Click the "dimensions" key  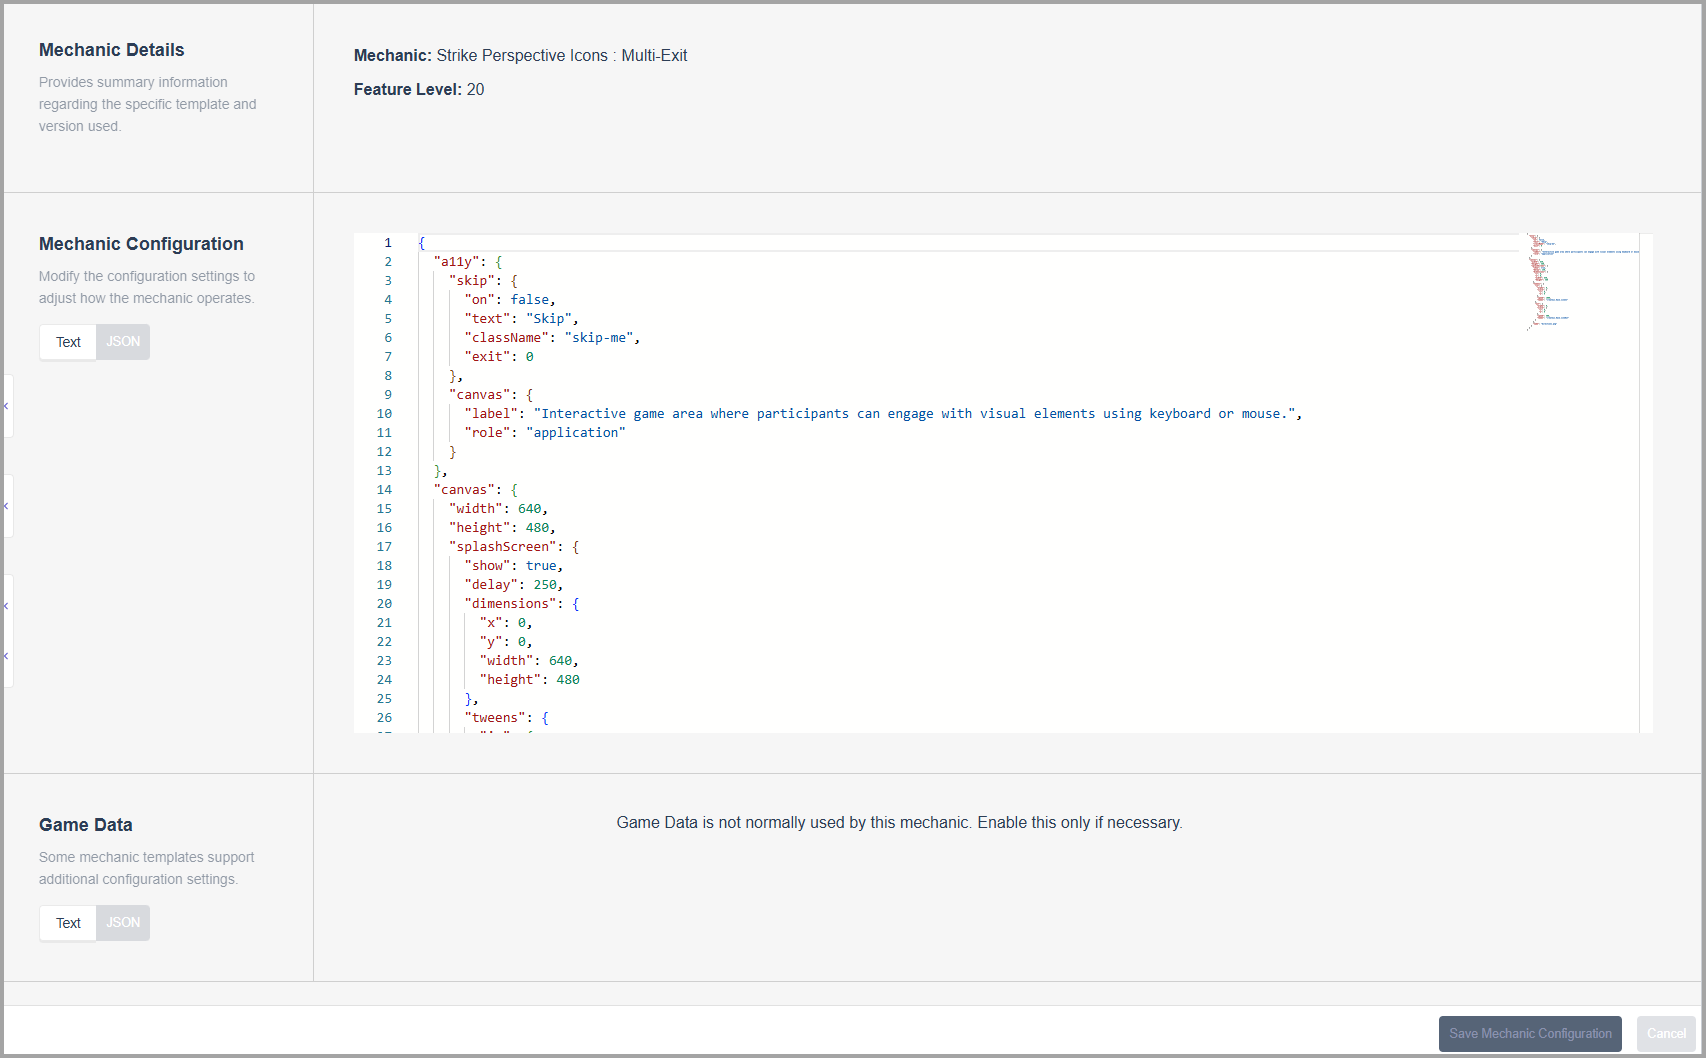coord(511,604)
